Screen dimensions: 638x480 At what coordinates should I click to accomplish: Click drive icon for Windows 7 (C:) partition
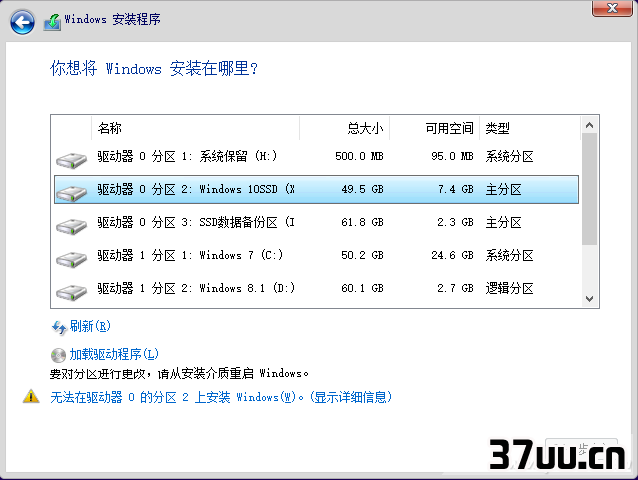coord(71,259)
